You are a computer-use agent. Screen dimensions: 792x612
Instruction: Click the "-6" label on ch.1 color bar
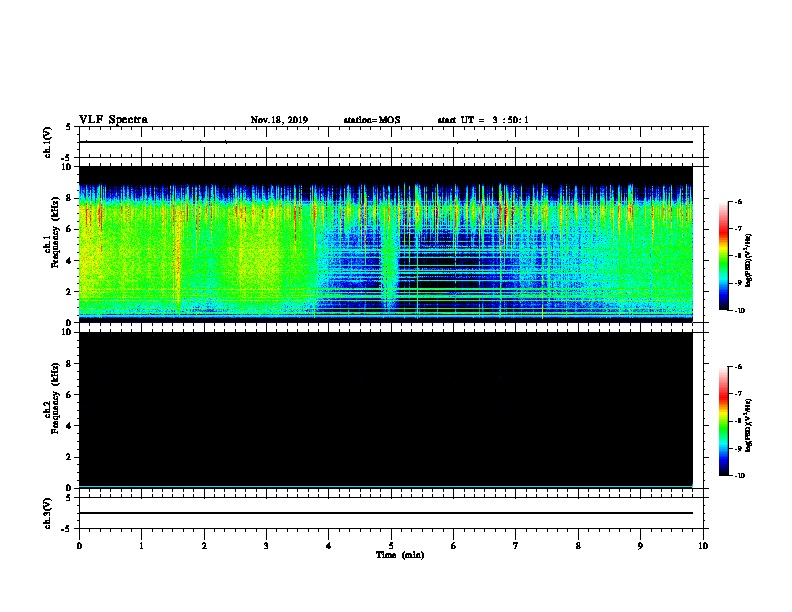pos(738,201)
